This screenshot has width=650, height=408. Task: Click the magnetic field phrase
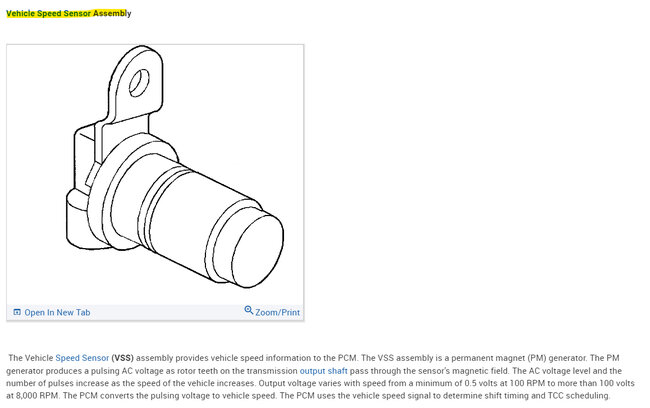coord(481,371)
